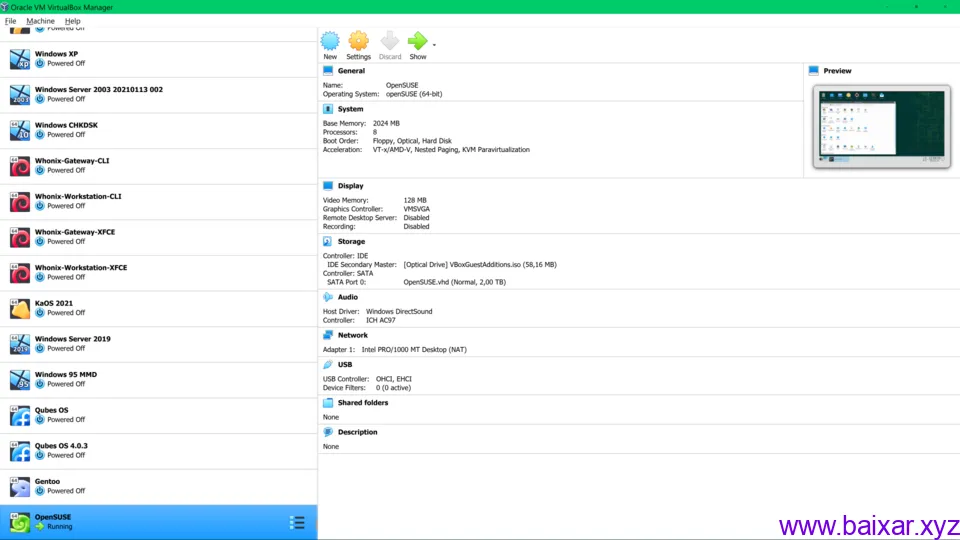The width and height of the screenshot is (960, 540).
Task: Click the KaOS 2021 OS icon
Action: point(20,308)
